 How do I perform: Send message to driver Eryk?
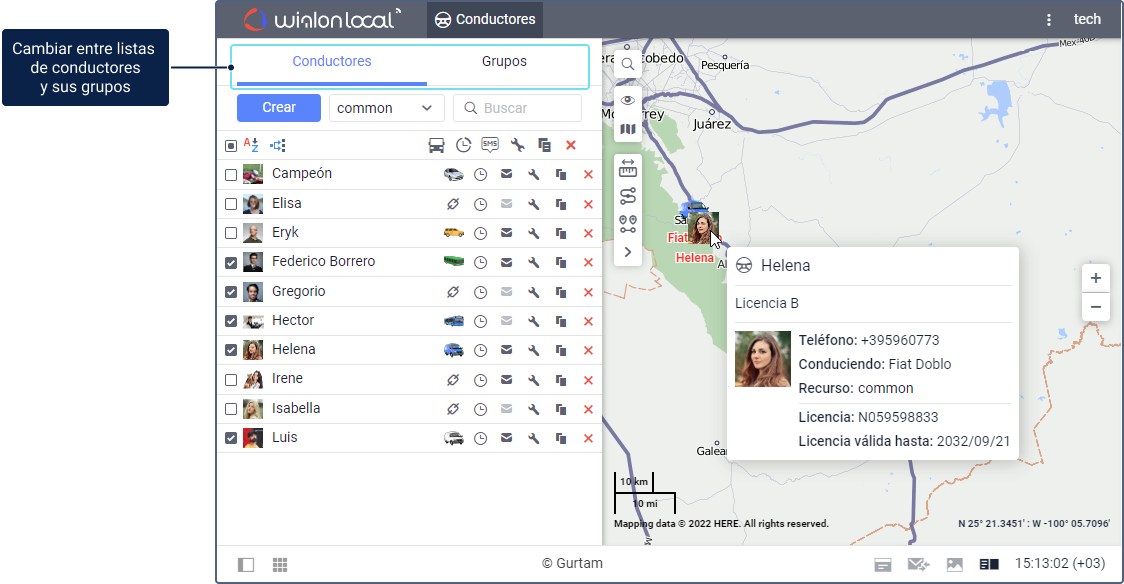507,233
